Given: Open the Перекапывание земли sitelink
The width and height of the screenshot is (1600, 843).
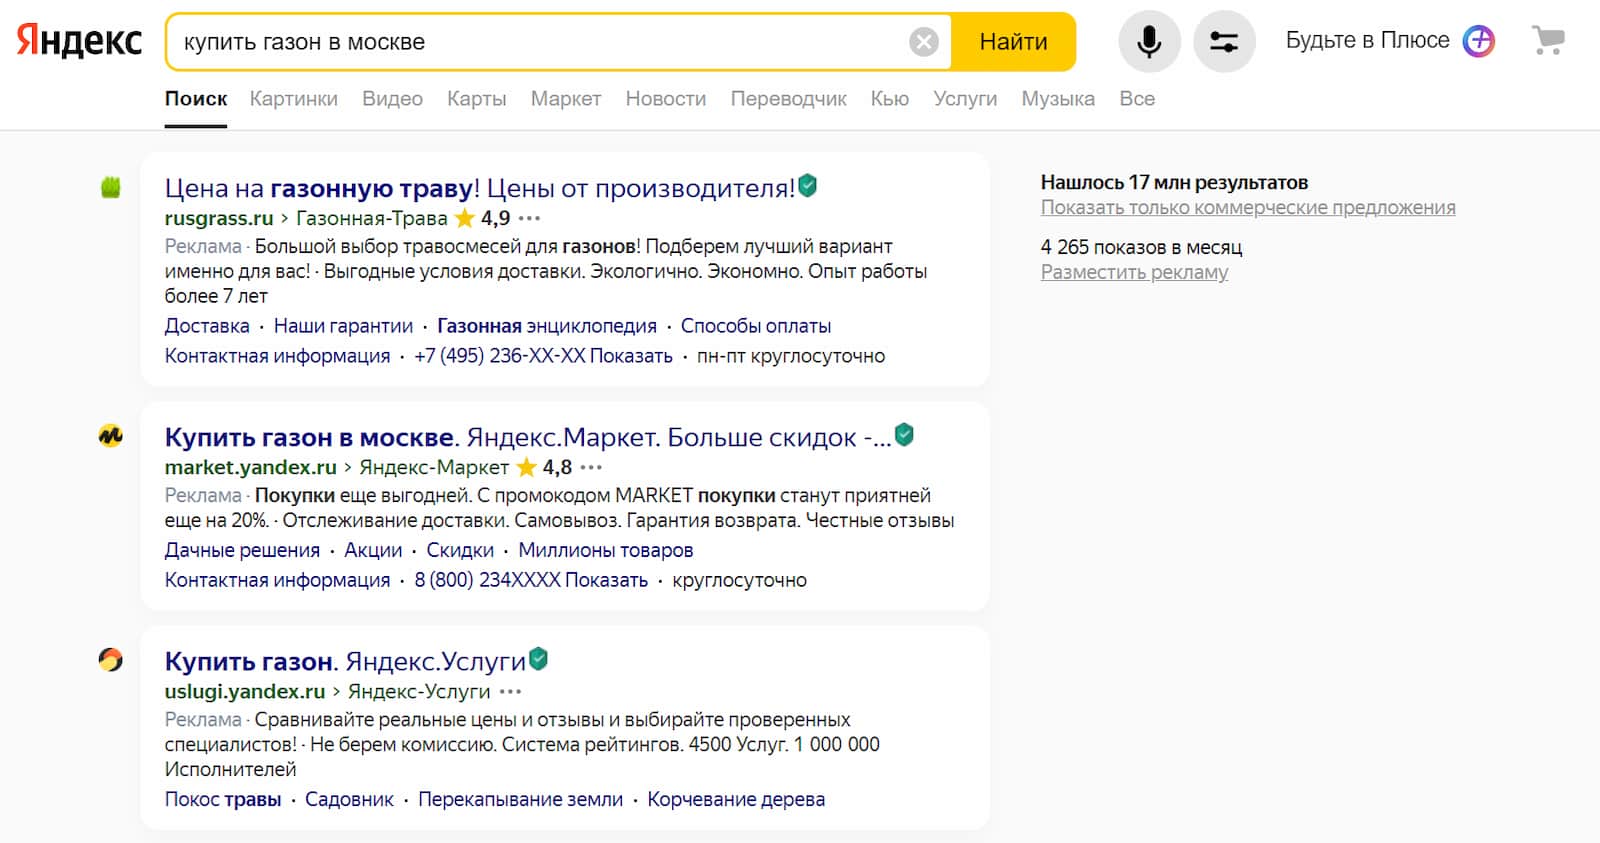Looking at the screenshot, I should click(x=520, y=799).
